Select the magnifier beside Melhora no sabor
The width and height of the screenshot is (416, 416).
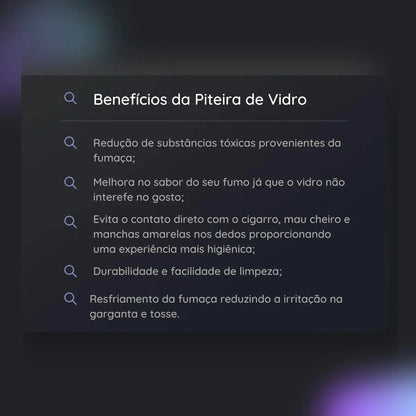click(x=70, y=183)
